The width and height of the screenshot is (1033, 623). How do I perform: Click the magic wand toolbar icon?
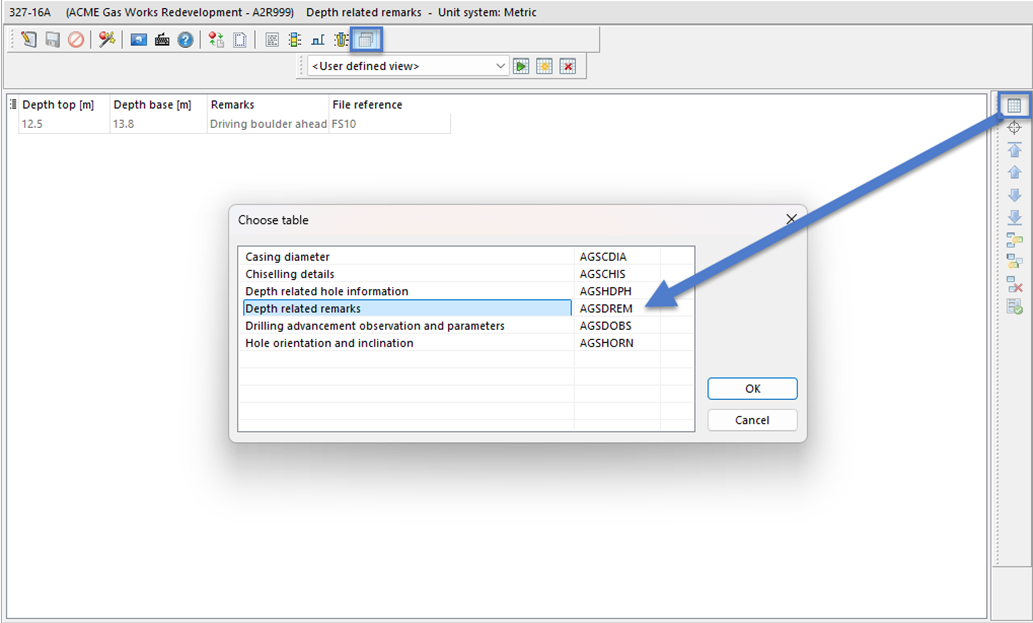[106, 40]
